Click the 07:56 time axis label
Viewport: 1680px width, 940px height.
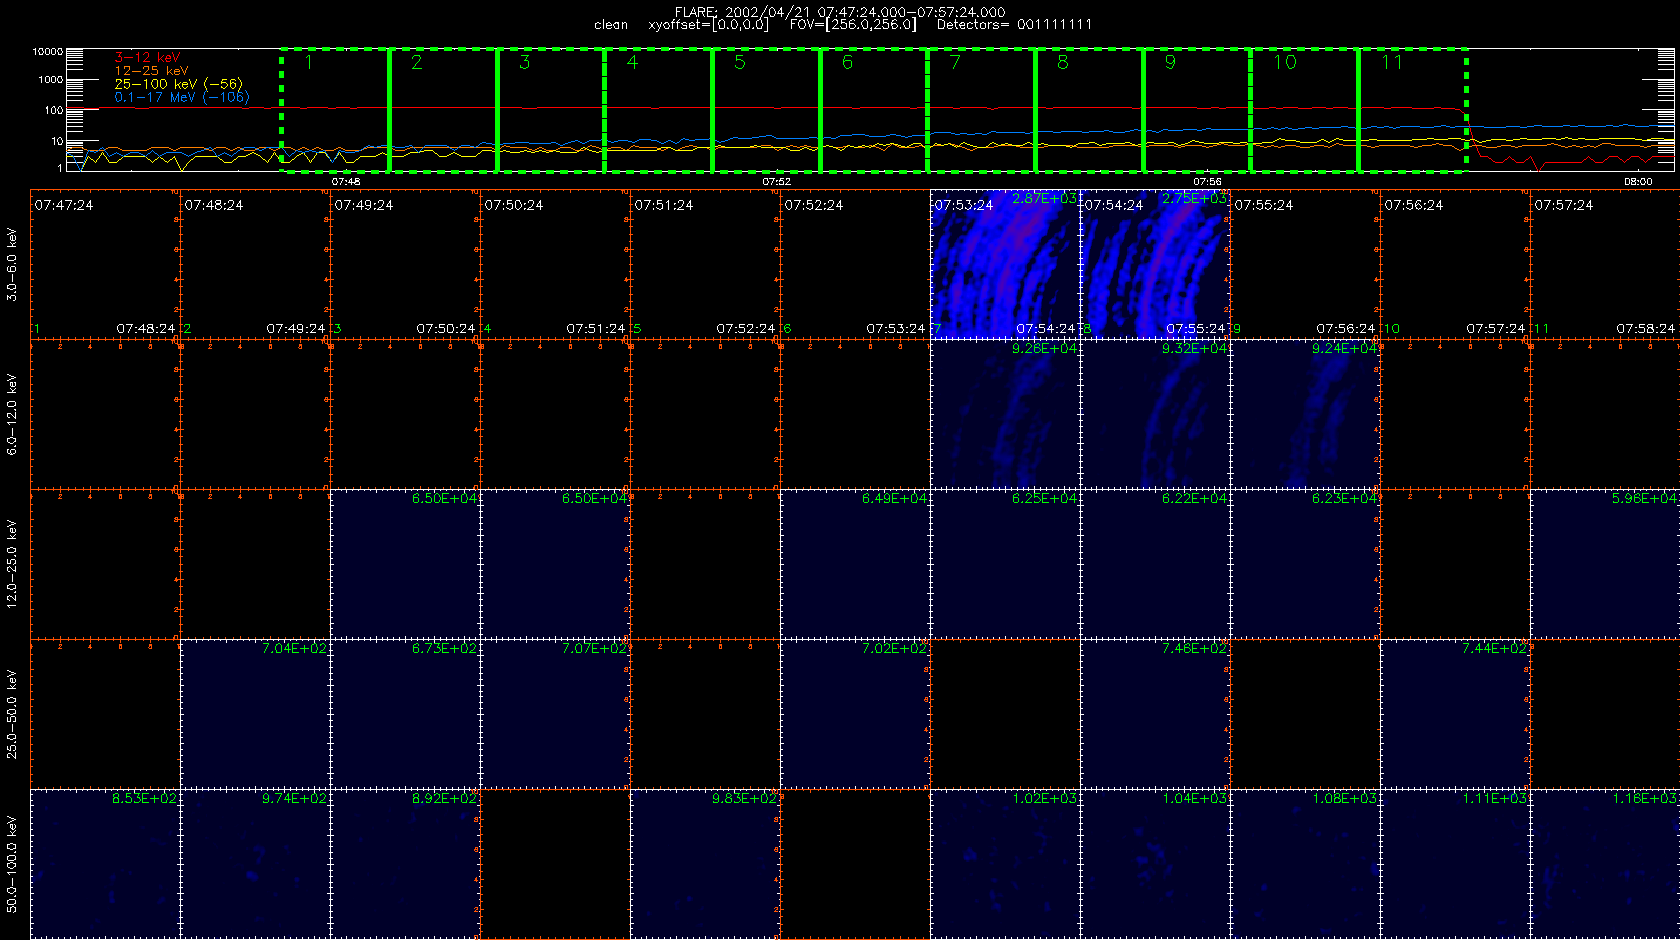tap(1207, 182)
